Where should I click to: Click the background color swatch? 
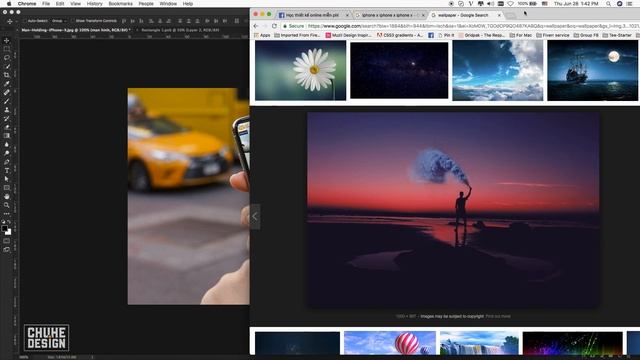coord(9,232)
